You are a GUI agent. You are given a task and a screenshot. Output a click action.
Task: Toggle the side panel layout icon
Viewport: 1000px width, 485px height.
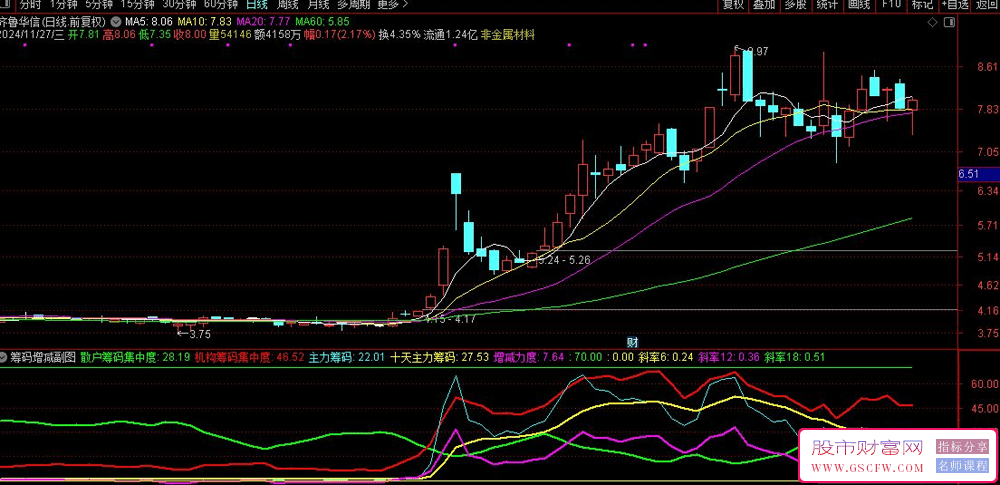click(x=947, y=20)
